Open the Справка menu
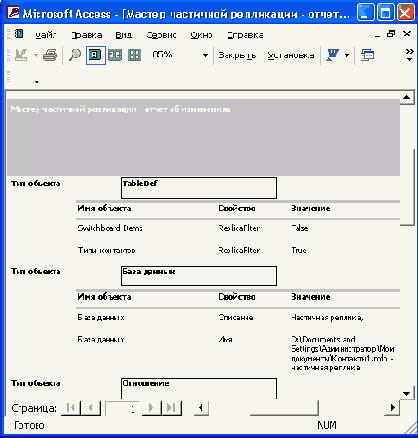Viewport: 418px width, 438px height. 245,35
